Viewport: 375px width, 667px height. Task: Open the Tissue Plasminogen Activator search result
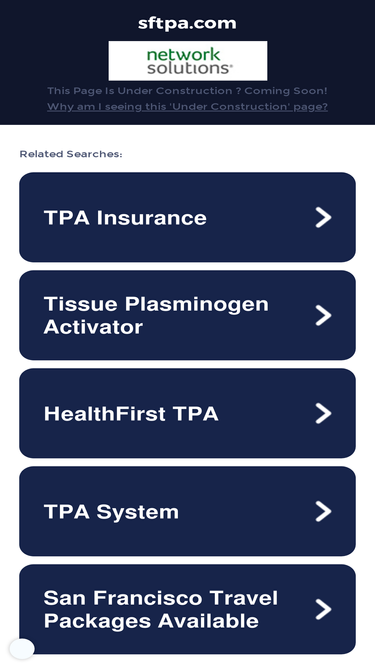point(188,315)
